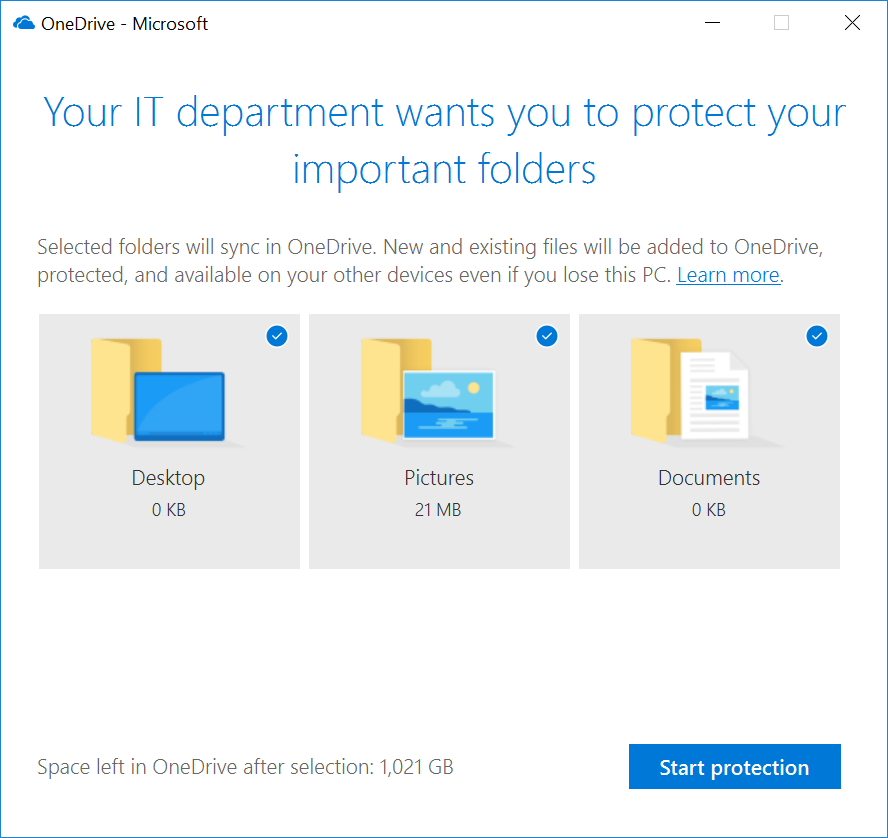The image size is (888, 838).
Task: Click the Desktop folder name label
Action: (168, 478)
